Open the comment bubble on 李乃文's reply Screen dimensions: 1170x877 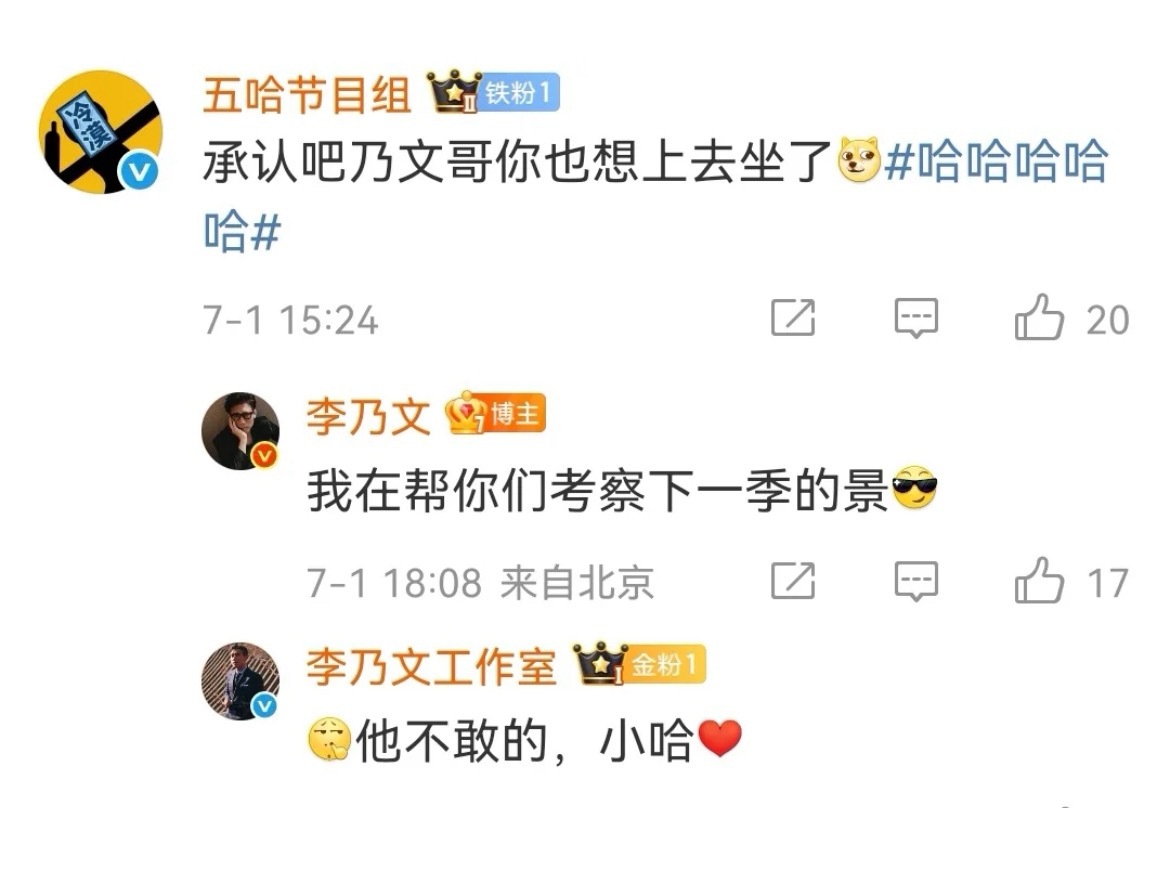point(916,581)
